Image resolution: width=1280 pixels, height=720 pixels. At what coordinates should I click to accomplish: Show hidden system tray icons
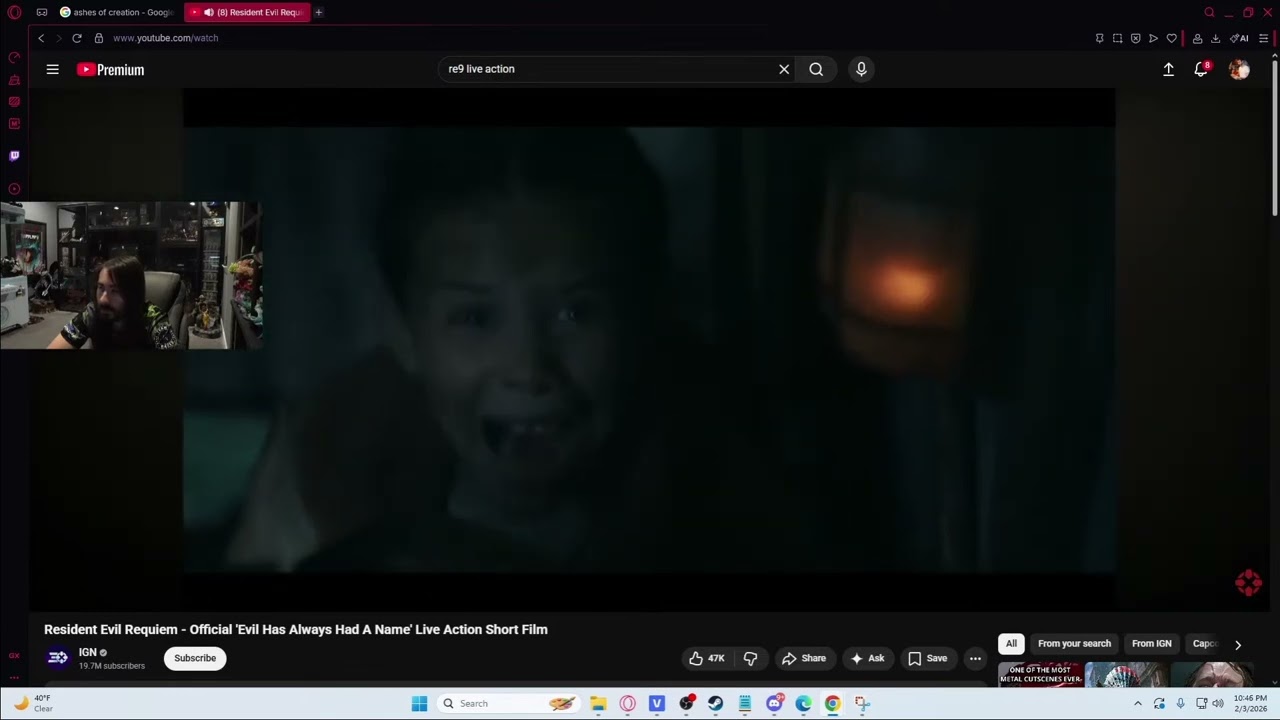[1137, 703]
